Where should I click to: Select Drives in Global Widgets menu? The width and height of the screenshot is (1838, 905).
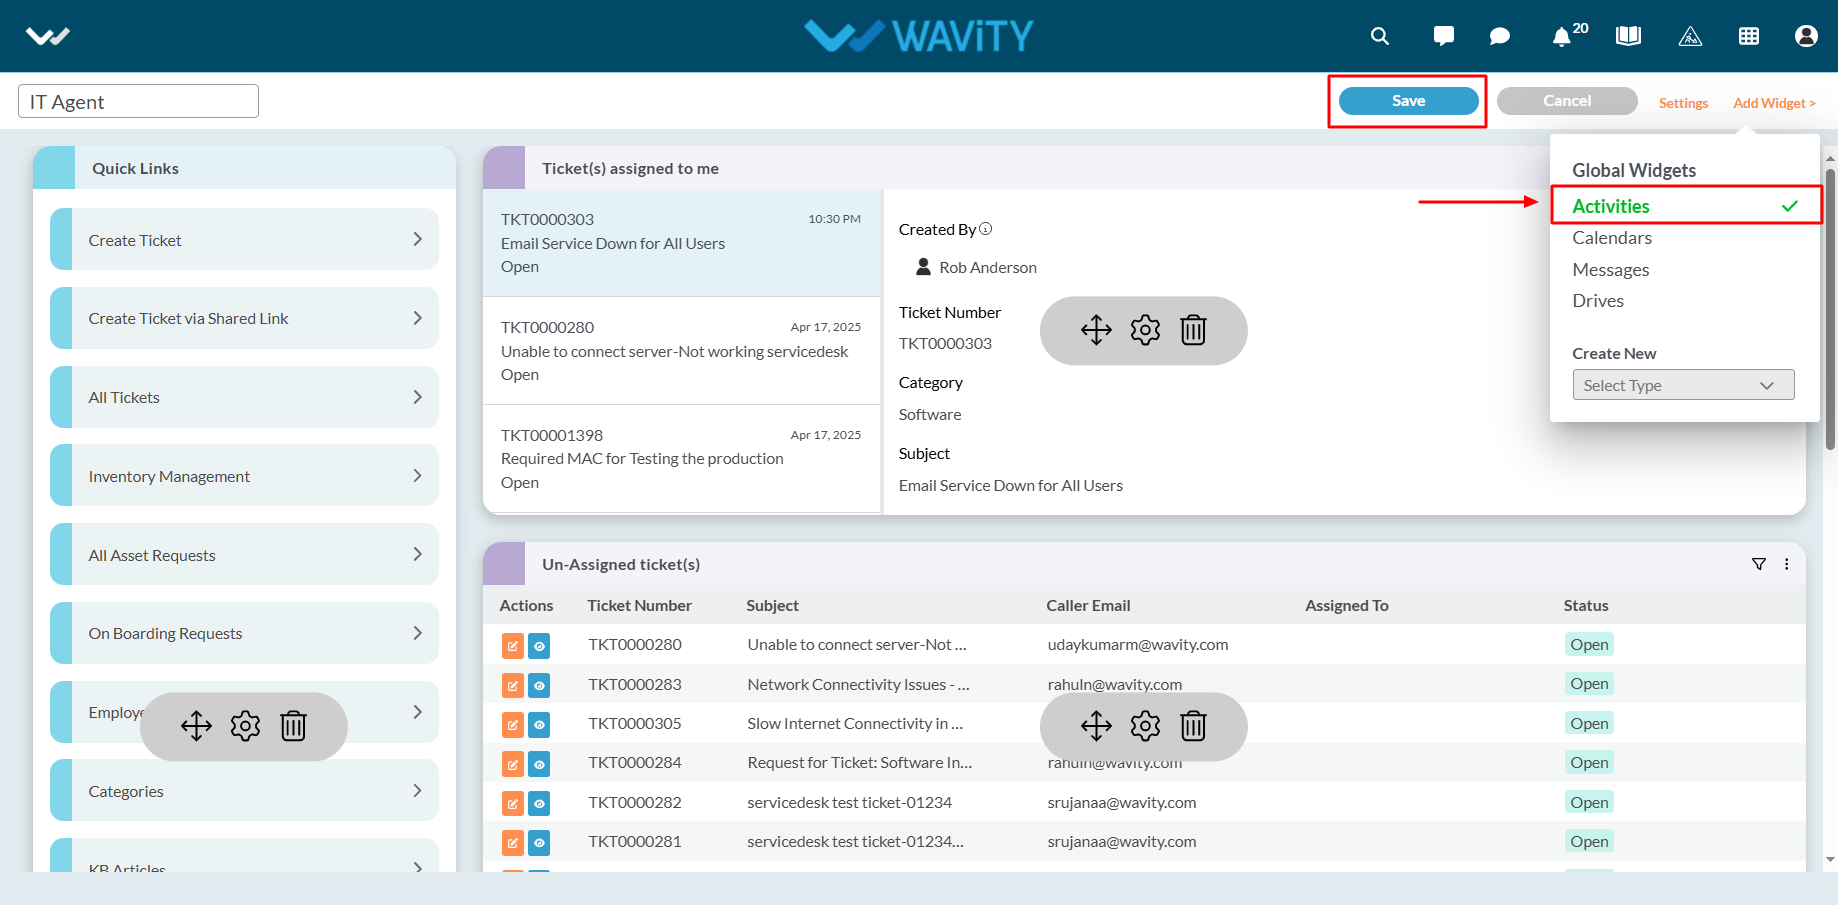tap(1598, 301)
